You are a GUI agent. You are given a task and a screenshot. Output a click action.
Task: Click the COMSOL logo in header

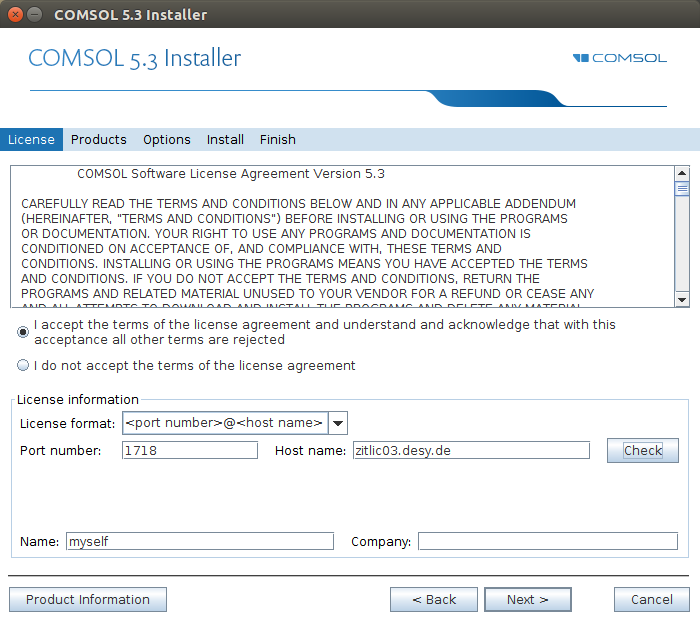point(619,58)
